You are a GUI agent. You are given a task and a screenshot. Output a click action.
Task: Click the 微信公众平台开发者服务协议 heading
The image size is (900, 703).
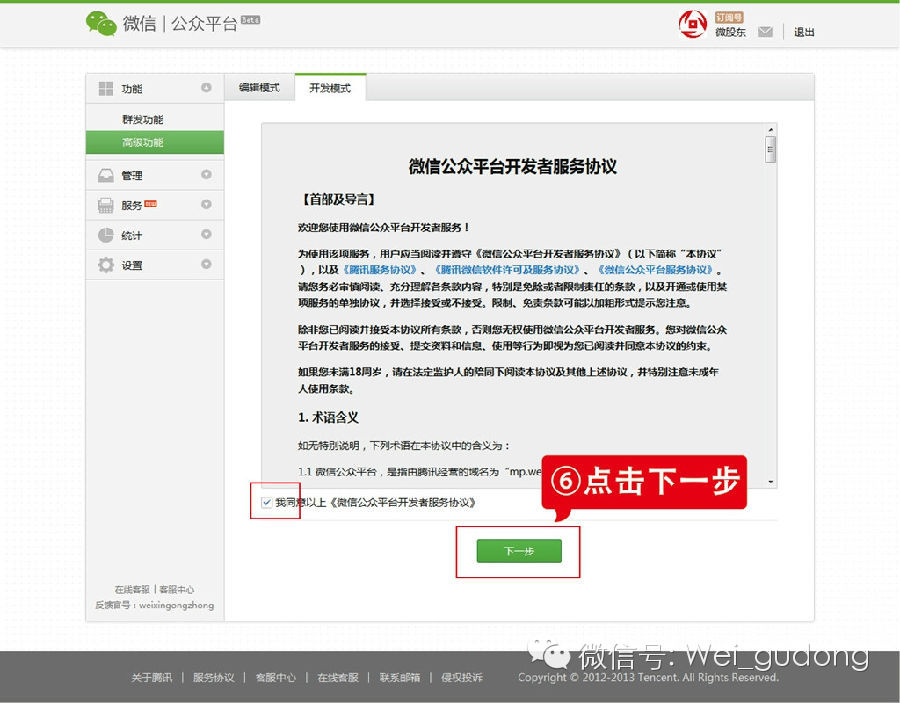tap(513, 166)
